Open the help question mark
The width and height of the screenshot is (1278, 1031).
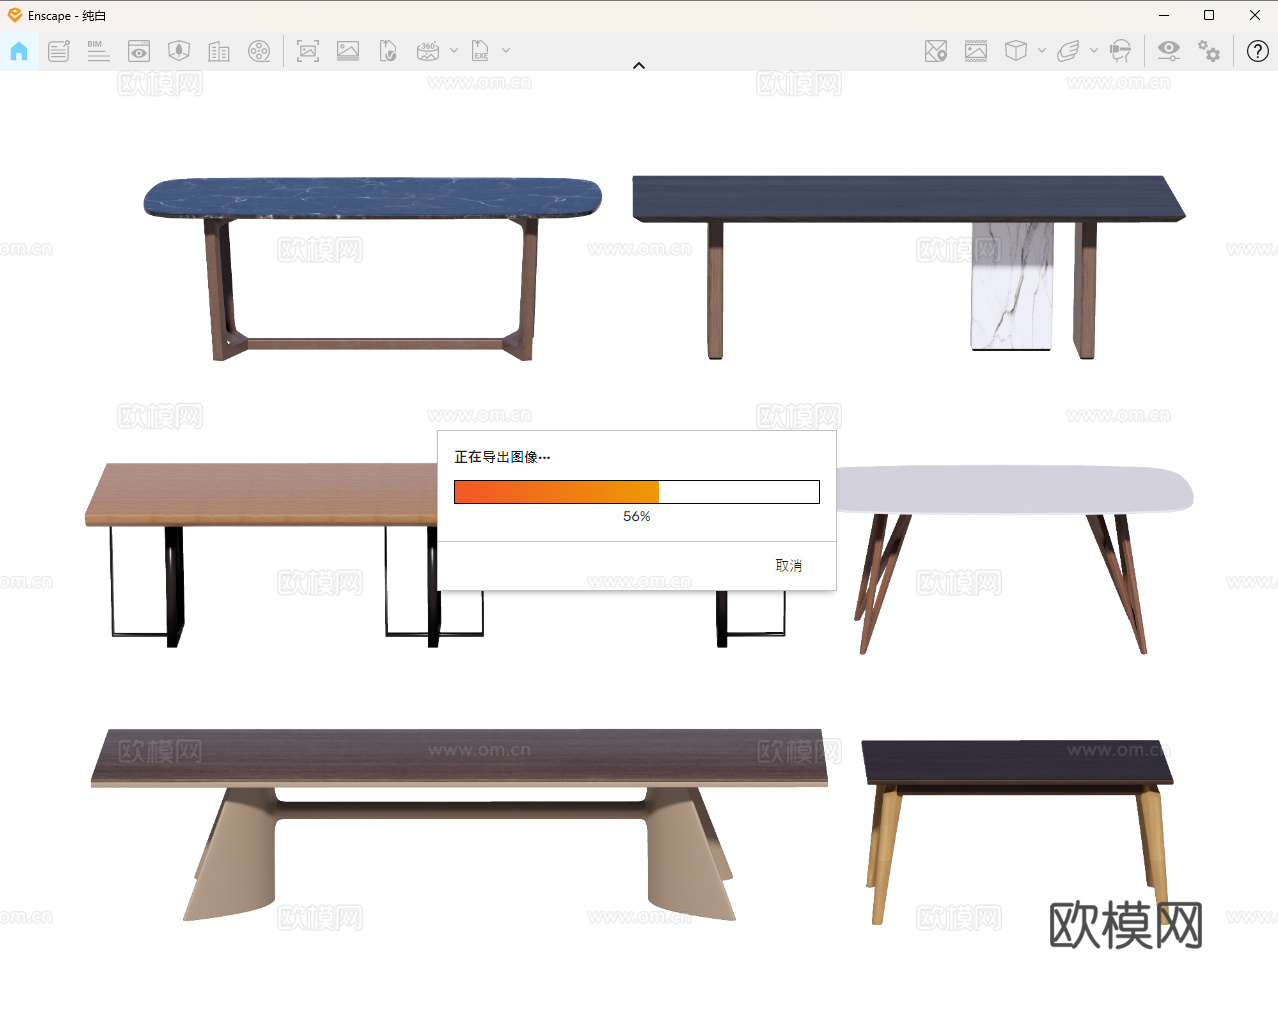1258,51
